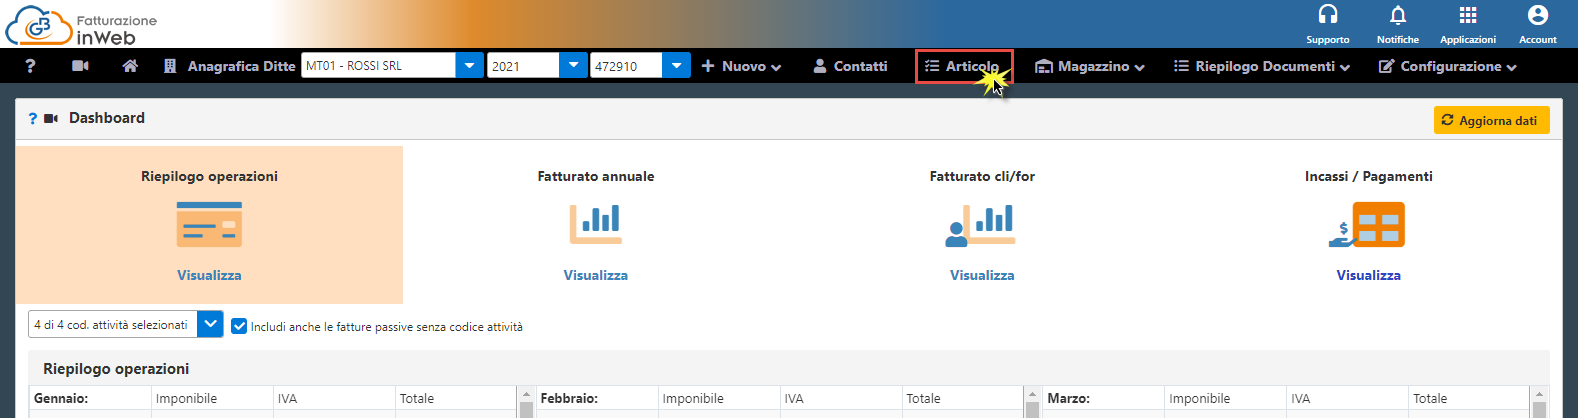The image size is (1578, 418).
Task: Click the question mark help icon in navbar
Action: click(x=30, y=66)
